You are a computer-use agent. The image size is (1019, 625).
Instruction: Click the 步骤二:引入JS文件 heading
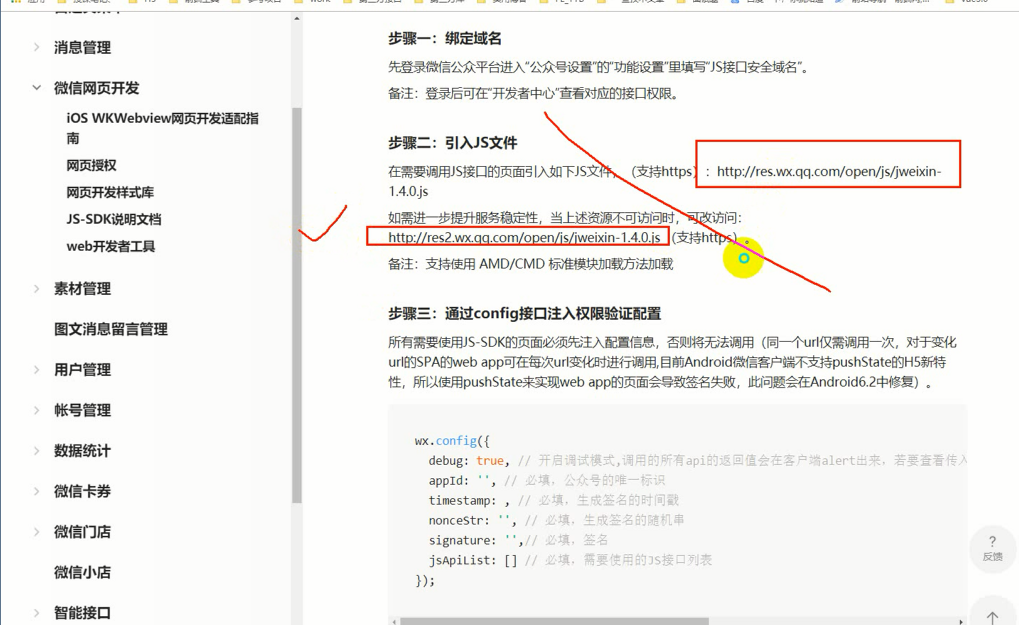(x=453, y=143)
